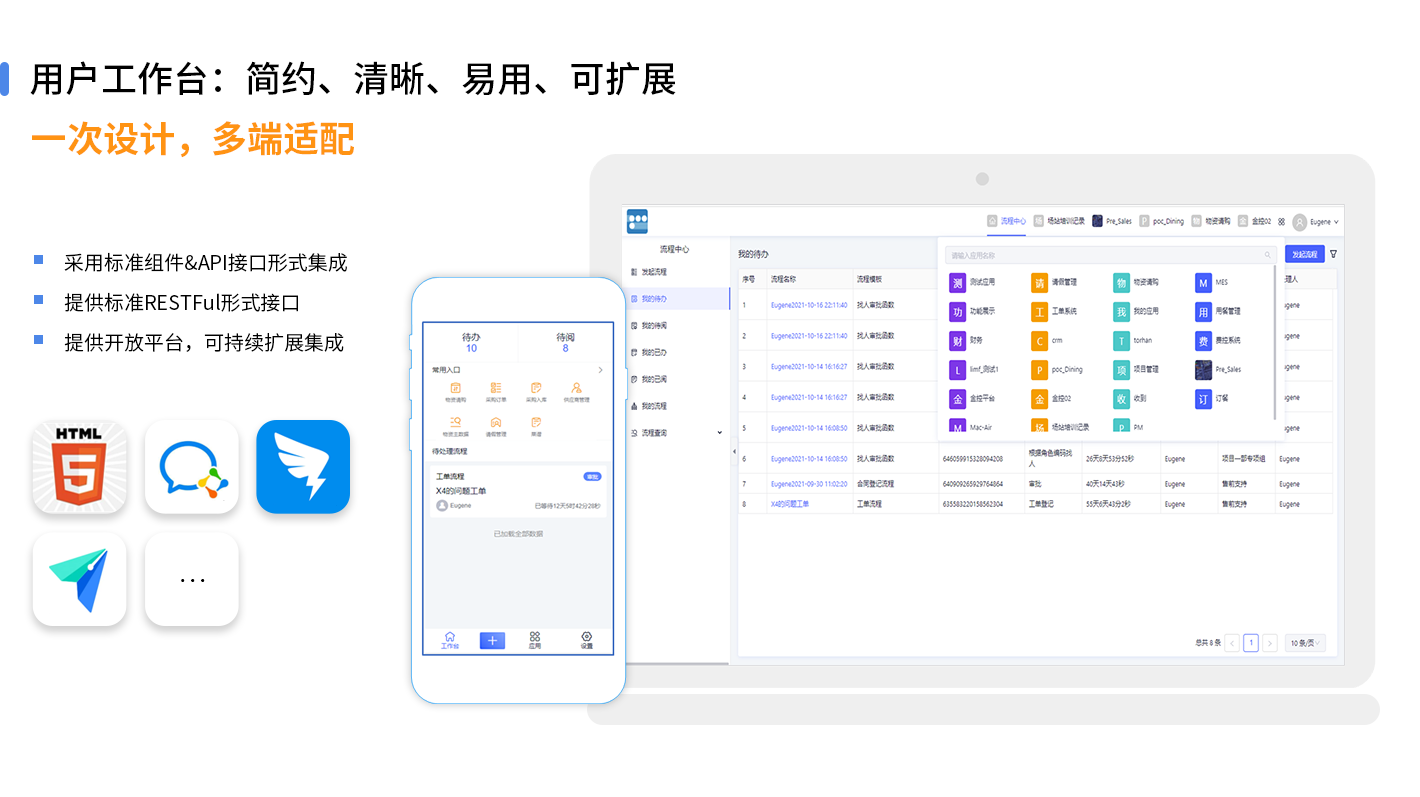Screen dimensions: 1420x797
Task: Tap the blue plus button on phone
Action: (x=492, y=641)
